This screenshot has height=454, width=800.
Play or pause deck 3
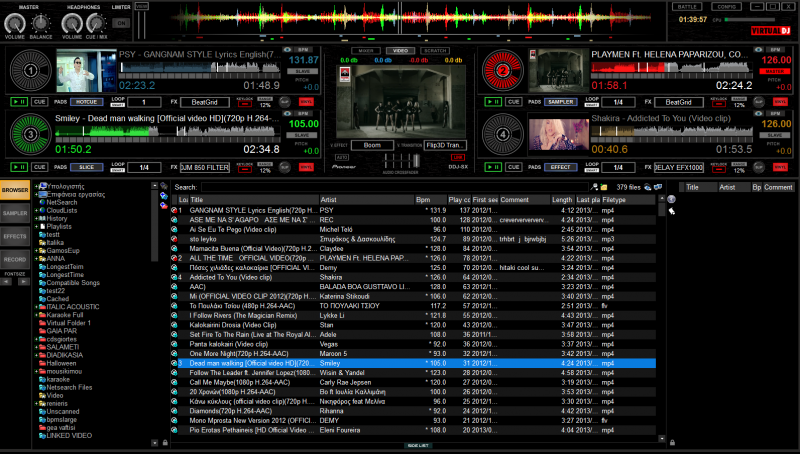19,167
